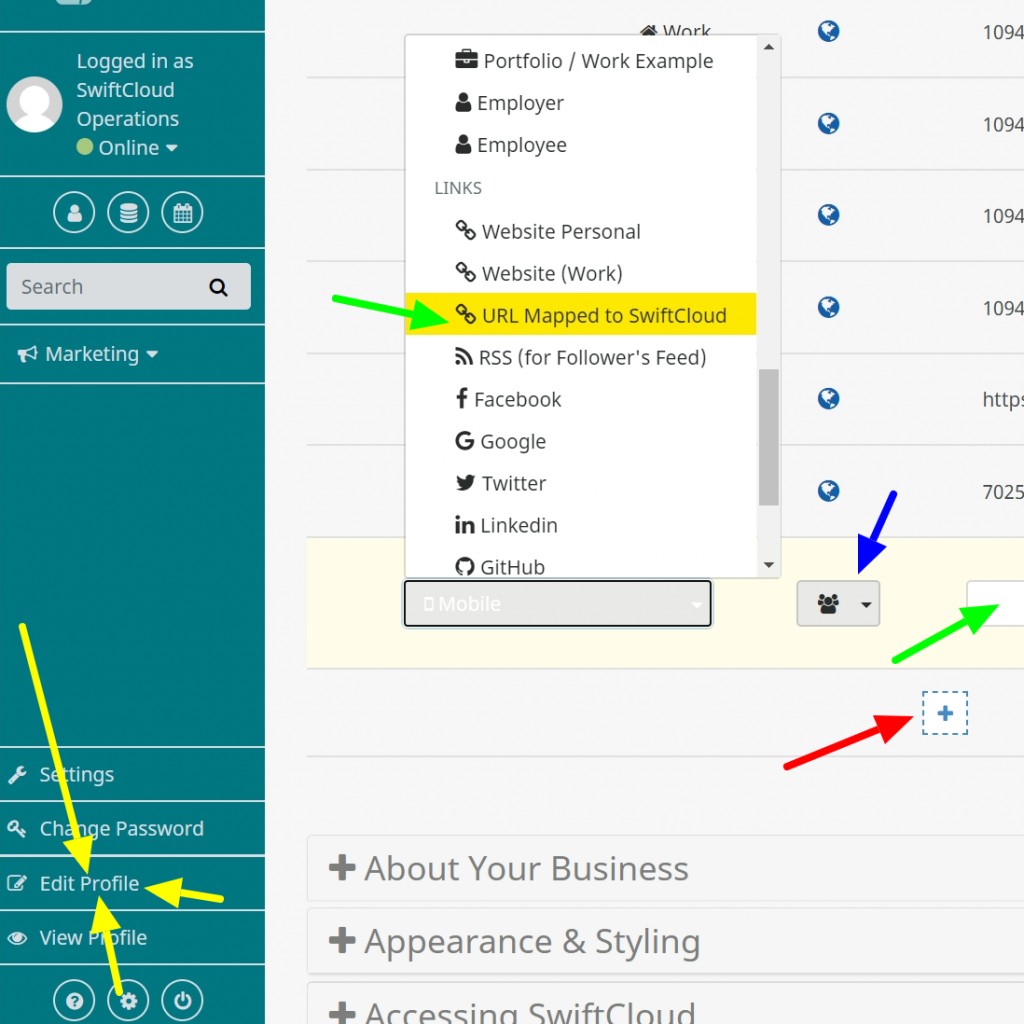Open the Mobile phone type dropdown
This screenshot has height=1024, width=1024.
tap(557, 603)
